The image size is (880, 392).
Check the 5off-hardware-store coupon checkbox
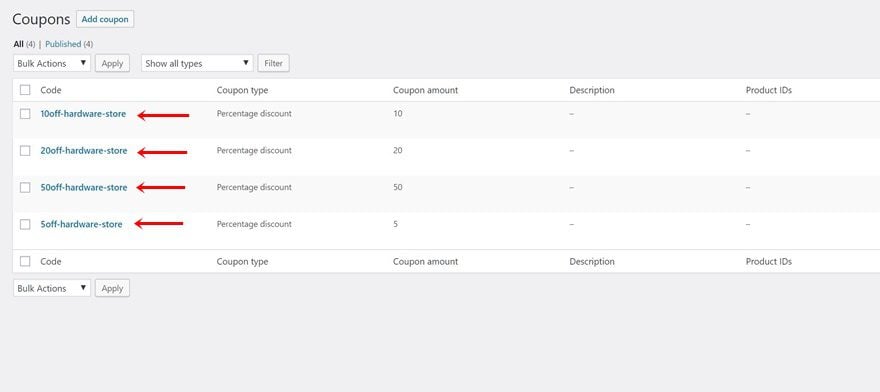[x=25, y=225]
